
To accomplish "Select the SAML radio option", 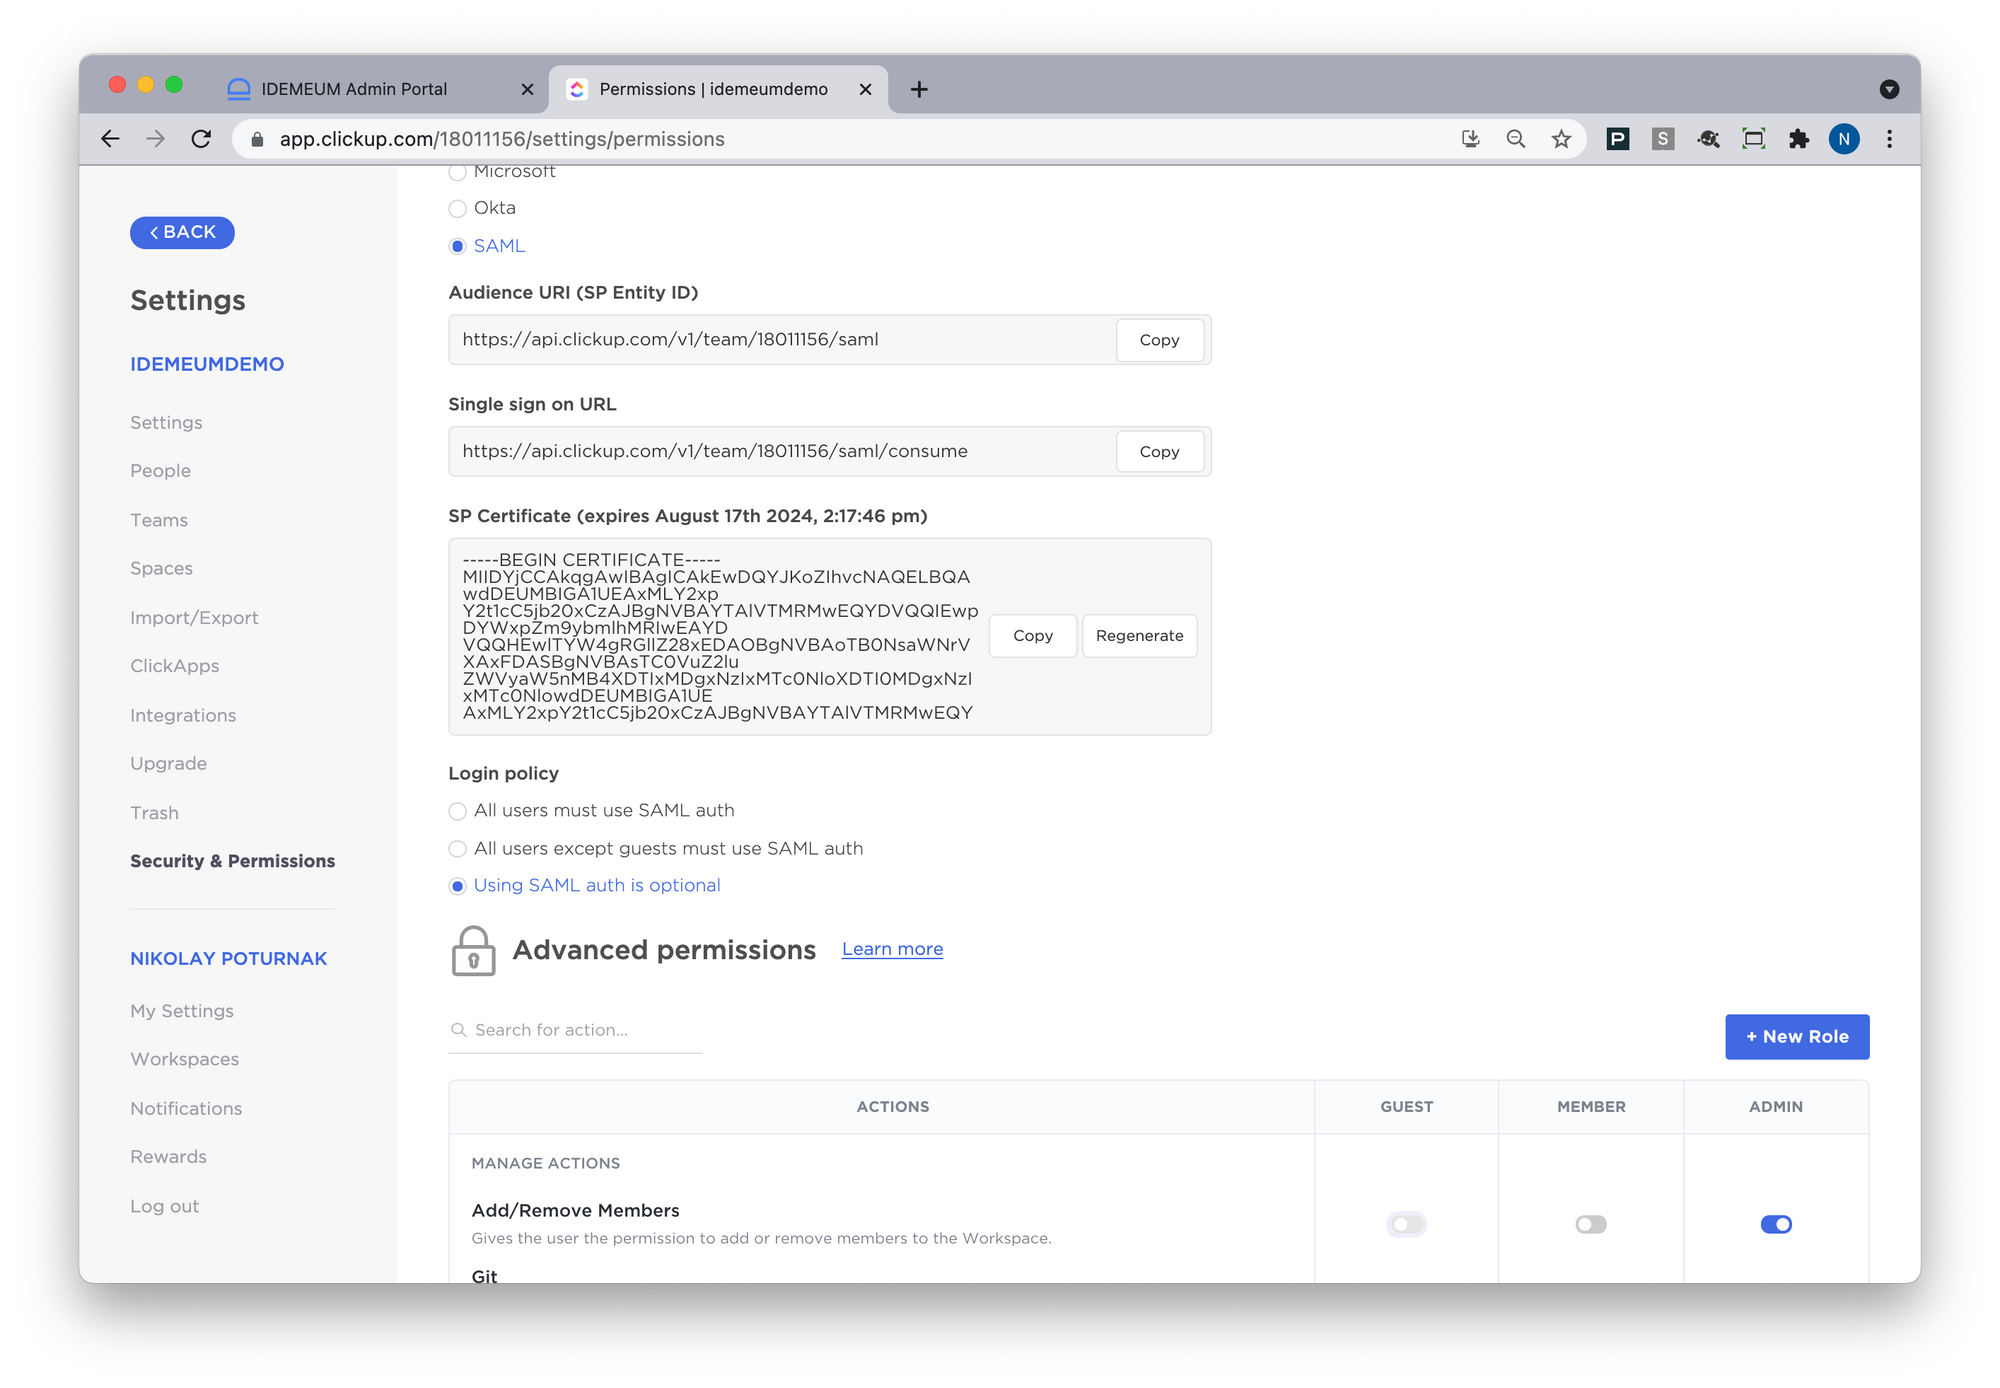I will coord(457,246).
